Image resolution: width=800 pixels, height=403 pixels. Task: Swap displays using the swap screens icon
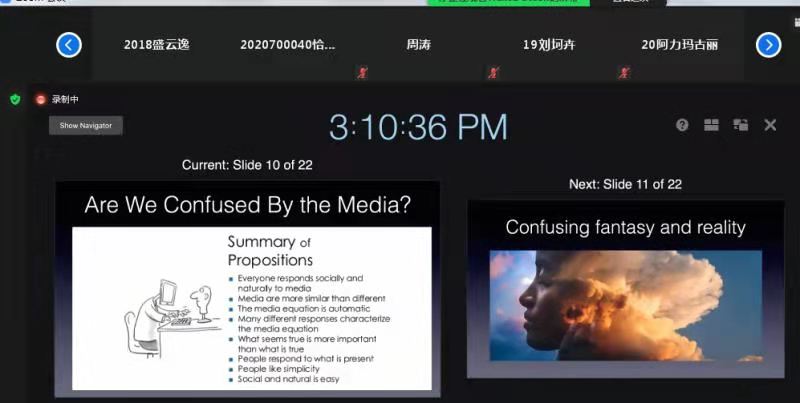coord(740,125)
